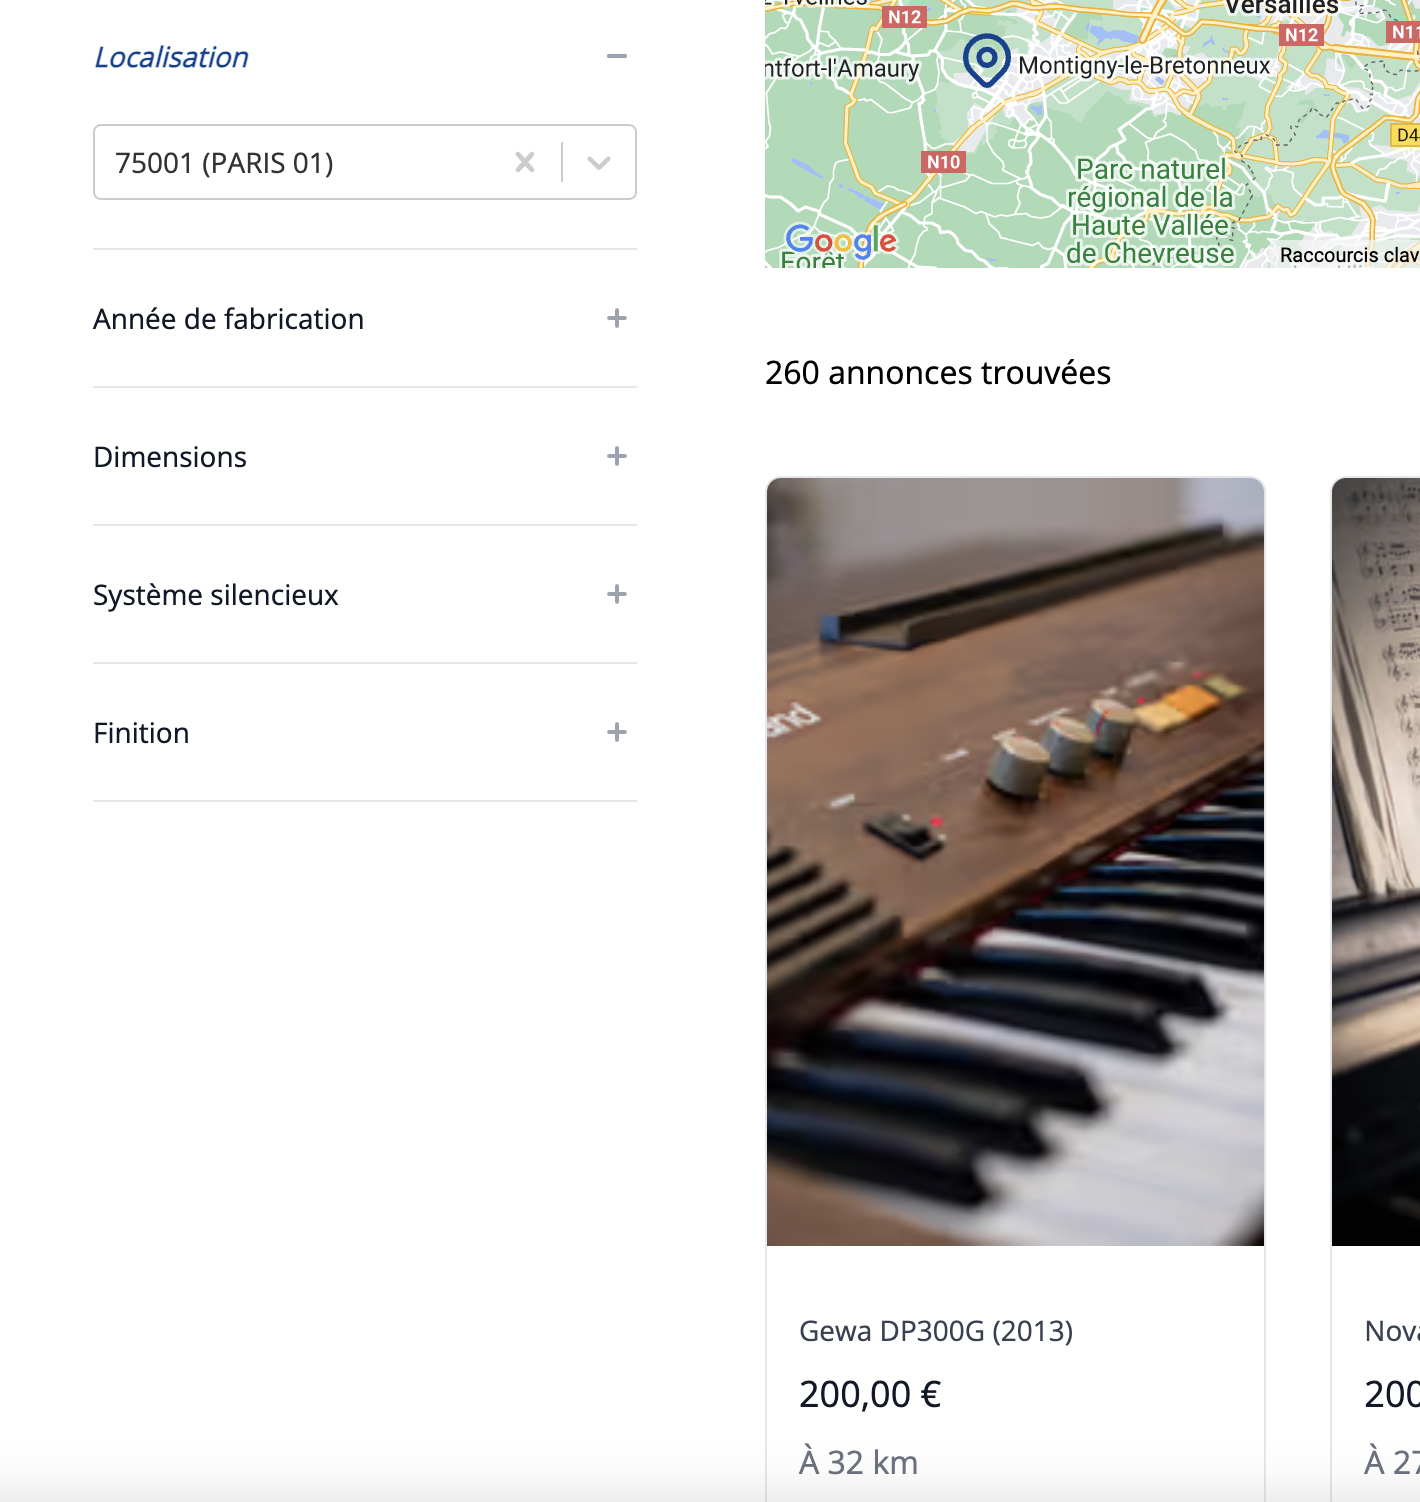Click the 260 annonces trouvées text
The width and height of the screenshot is (1420, 1502).
(938, 373)
